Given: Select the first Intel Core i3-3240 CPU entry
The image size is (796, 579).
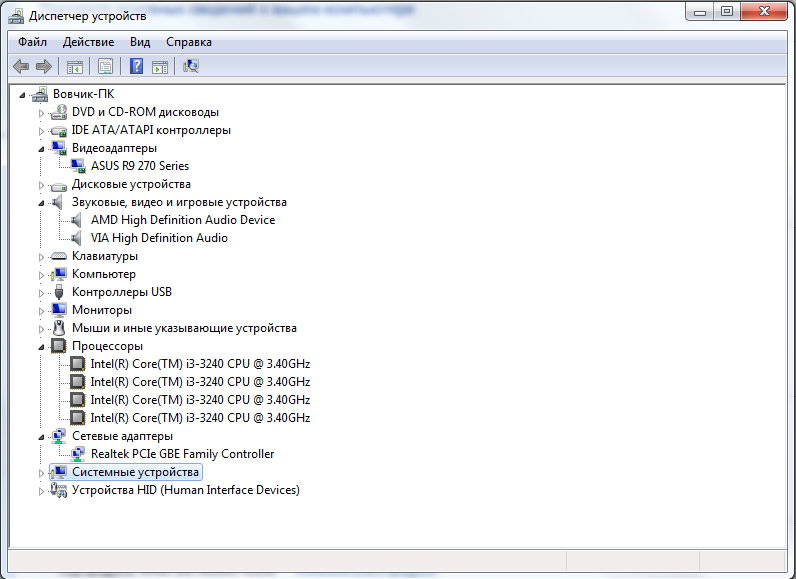Looking at the screenshot, I should coord(200,364).
